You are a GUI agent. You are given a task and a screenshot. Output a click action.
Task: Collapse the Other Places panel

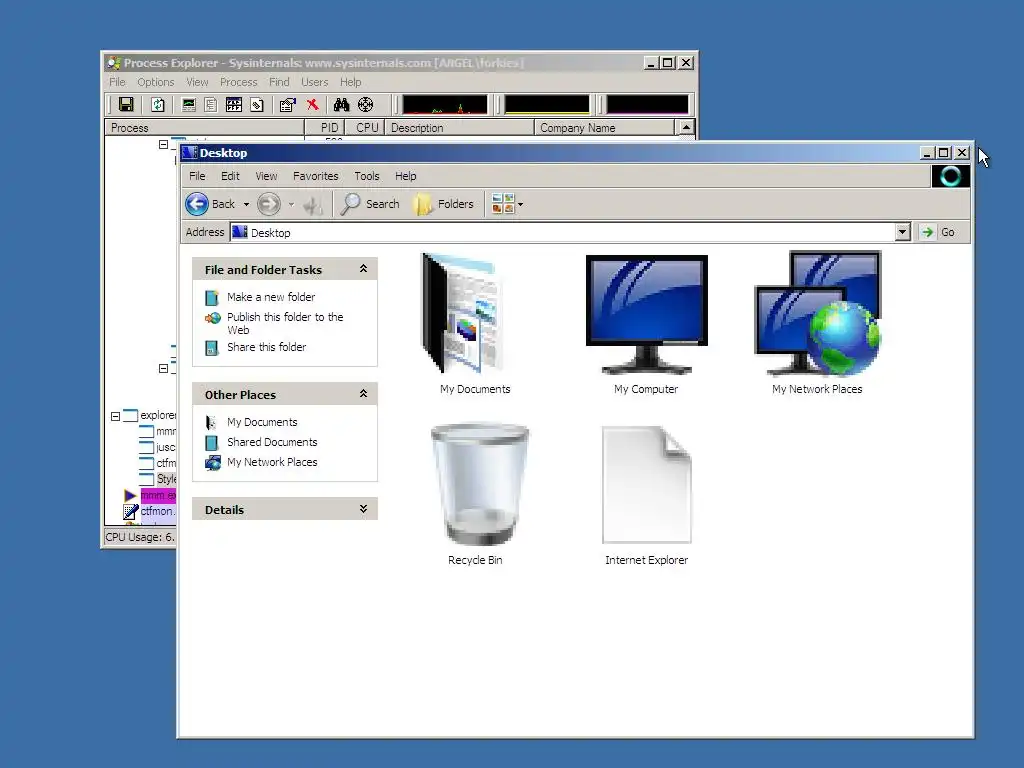pos(363,394)
